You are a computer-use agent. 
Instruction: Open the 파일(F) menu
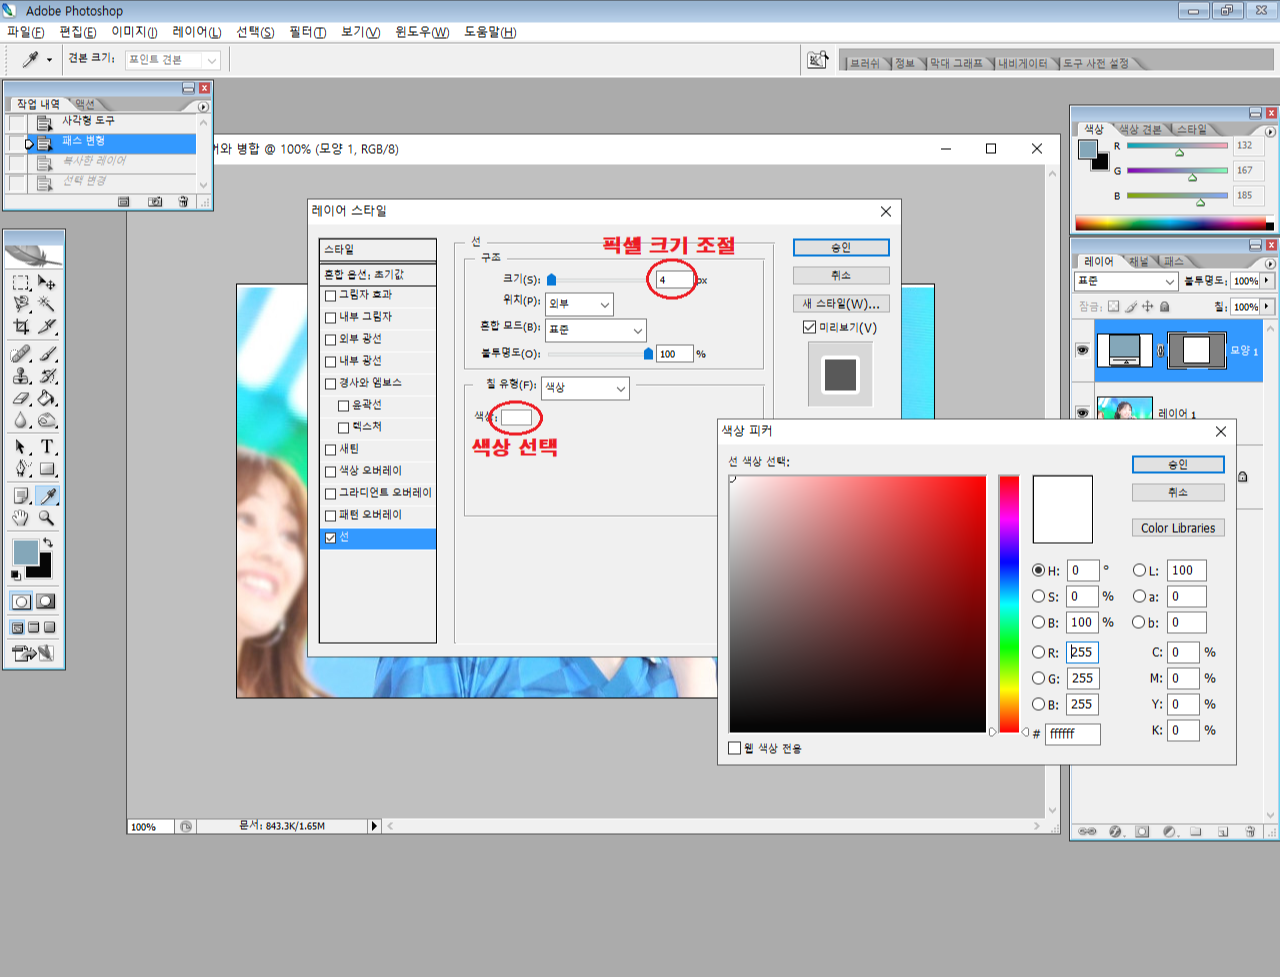point(26,32)
